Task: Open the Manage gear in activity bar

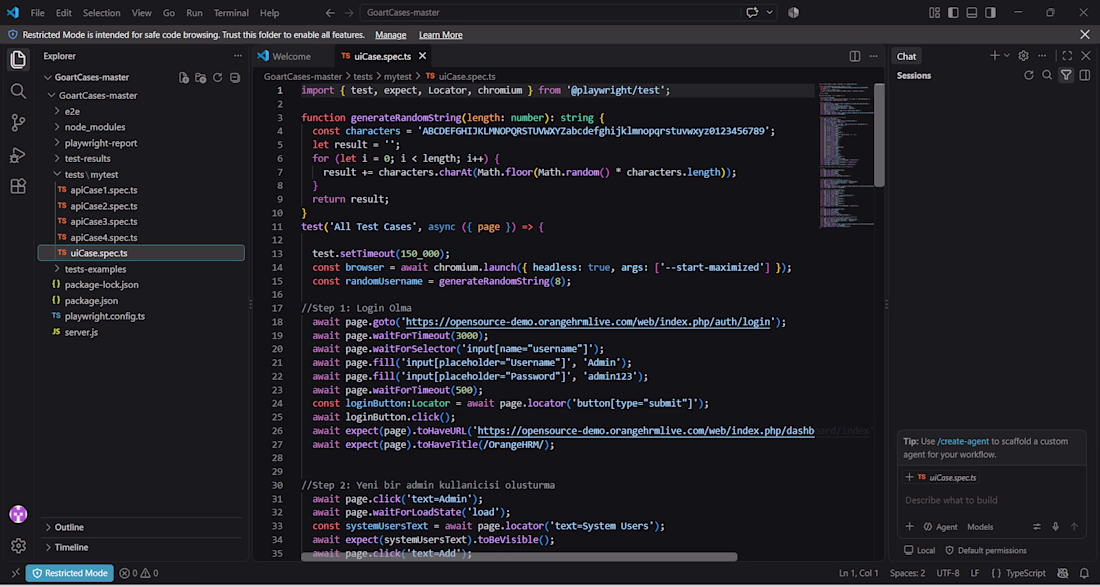Action: (18, 546)
